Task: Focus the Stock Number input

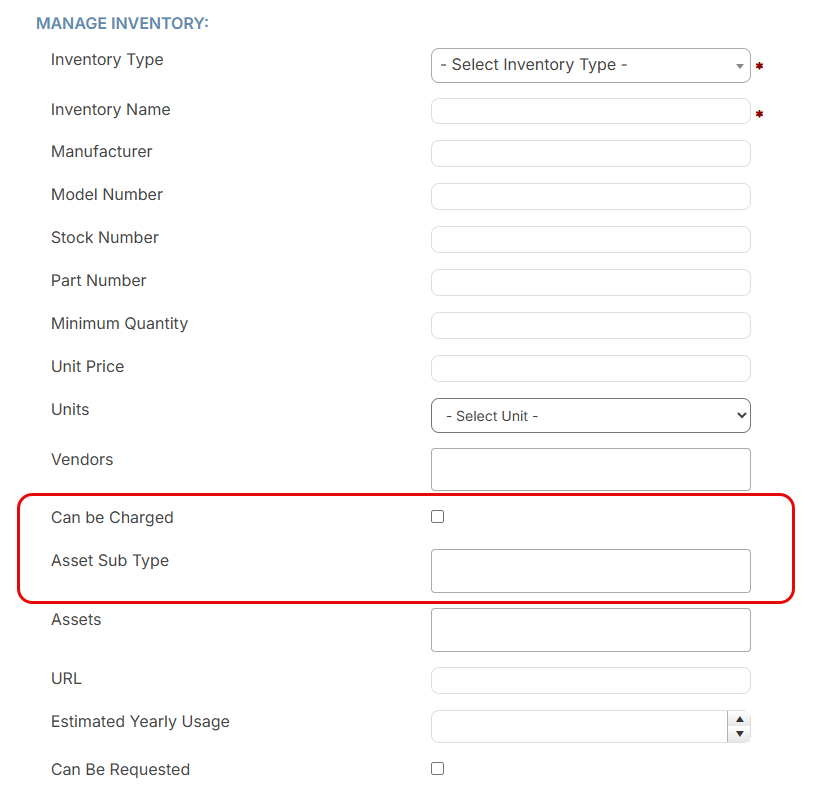Action: pyautogui.click(x=590, y=239)
